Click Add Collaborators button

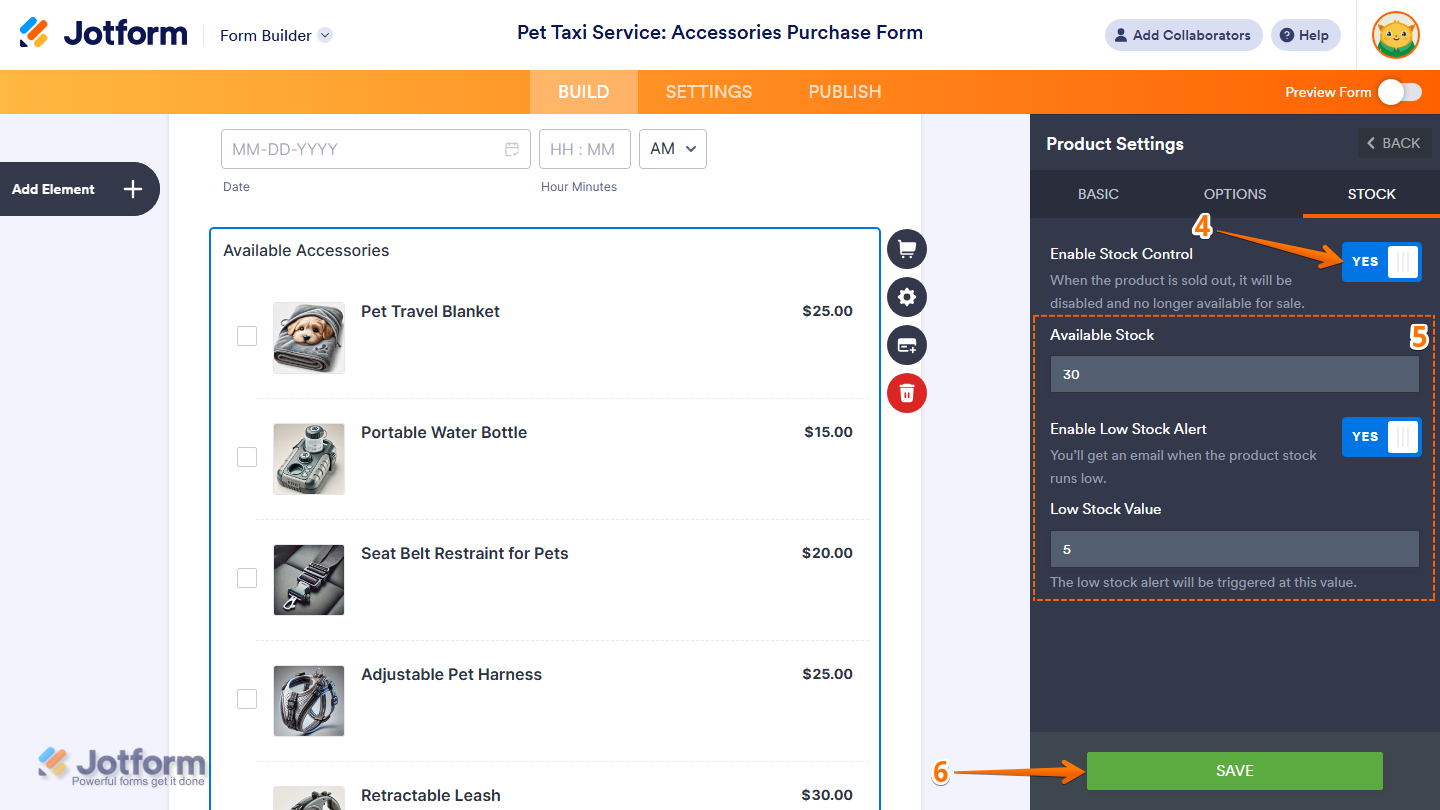[x=1183, y=35]
